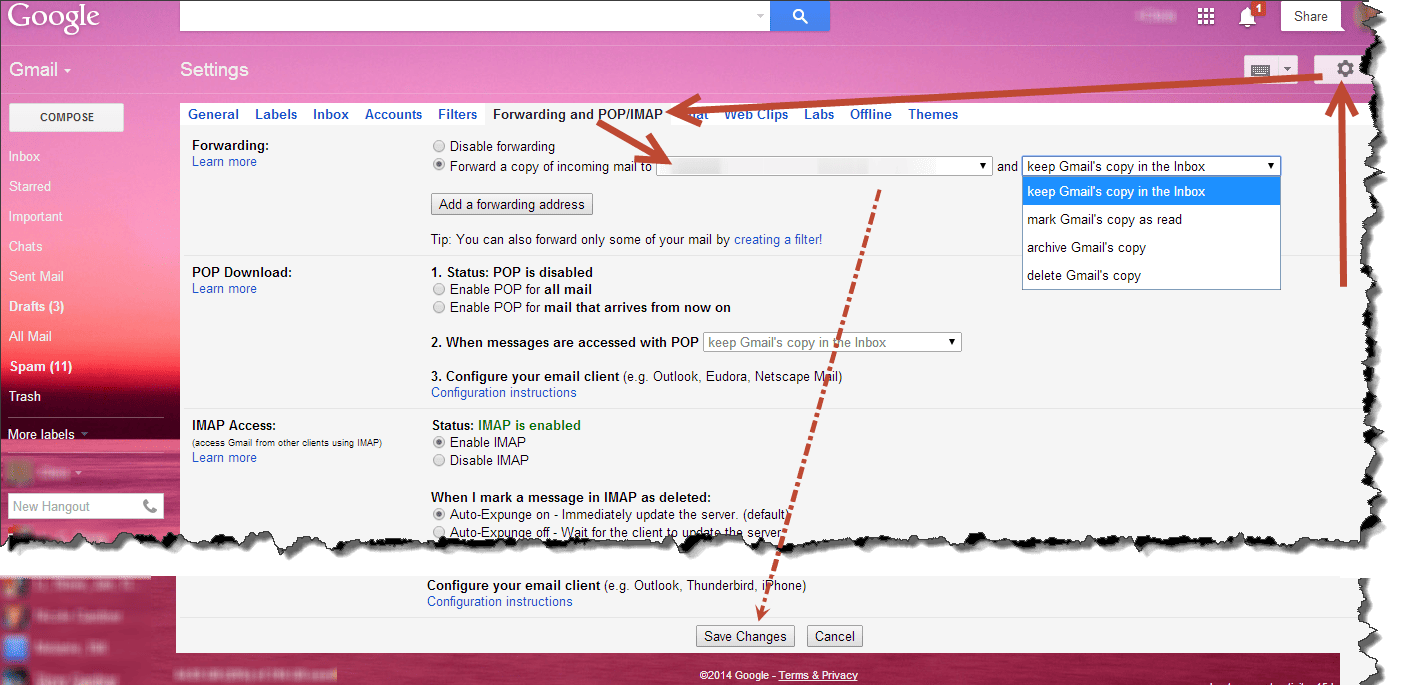Choose 'delete Gmail's copy' from the list
Viewport: 1422px width, 685px height.
1084,276
